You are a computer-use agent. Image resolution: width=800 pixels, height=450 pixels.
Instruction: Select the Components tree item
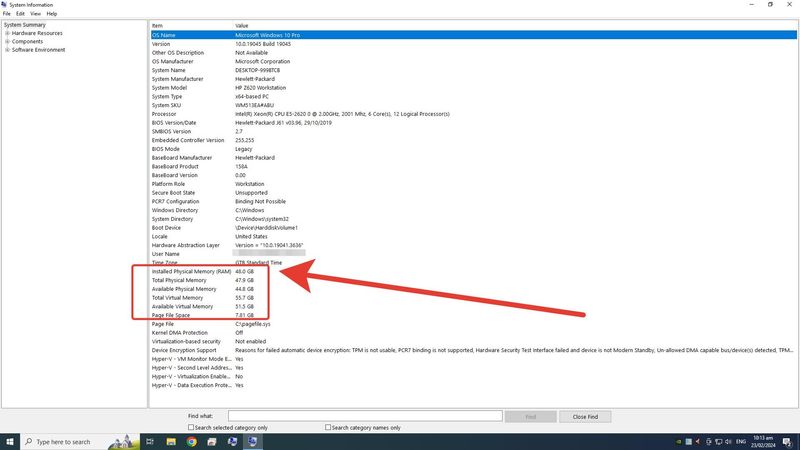[27, 41]
